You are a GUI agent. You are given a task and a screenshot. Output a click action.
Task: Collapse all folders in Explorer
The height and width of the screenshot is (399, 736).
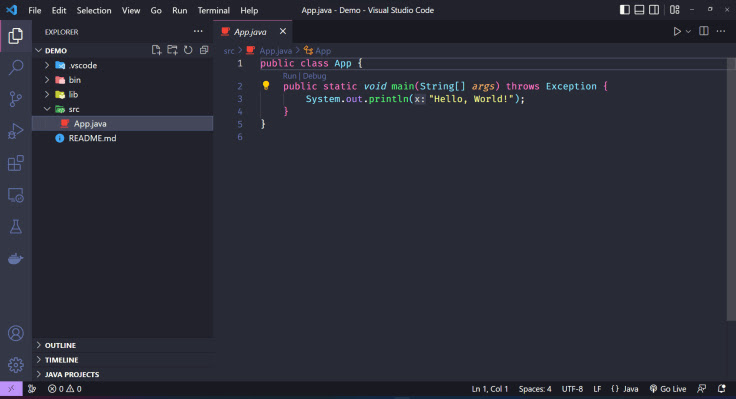(x=204, y=50)
